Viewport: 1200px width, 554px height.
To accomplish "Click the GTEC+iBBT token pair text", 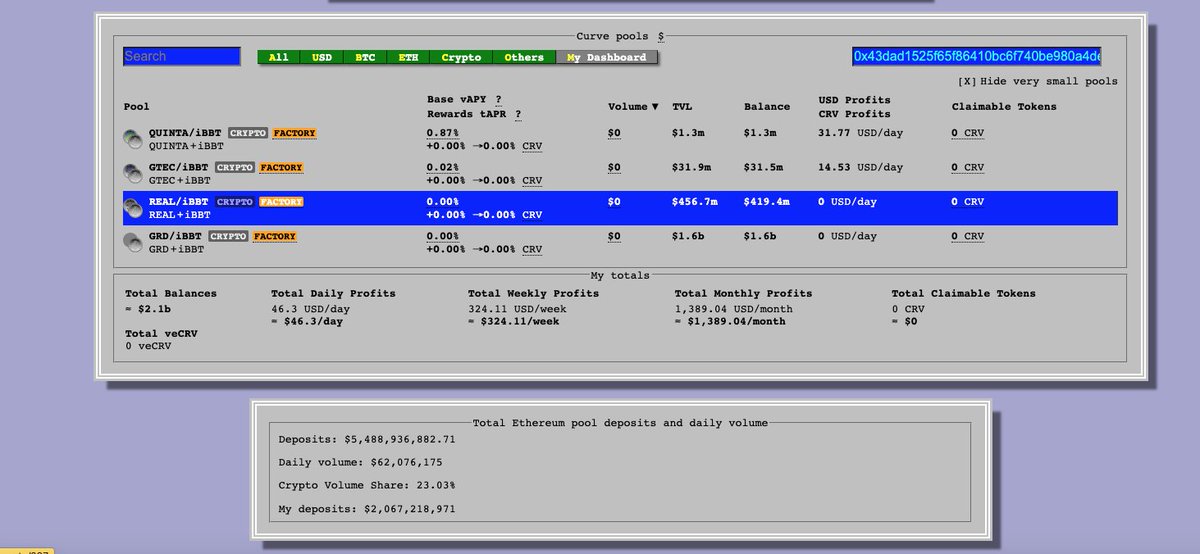I will click(180, 181).
